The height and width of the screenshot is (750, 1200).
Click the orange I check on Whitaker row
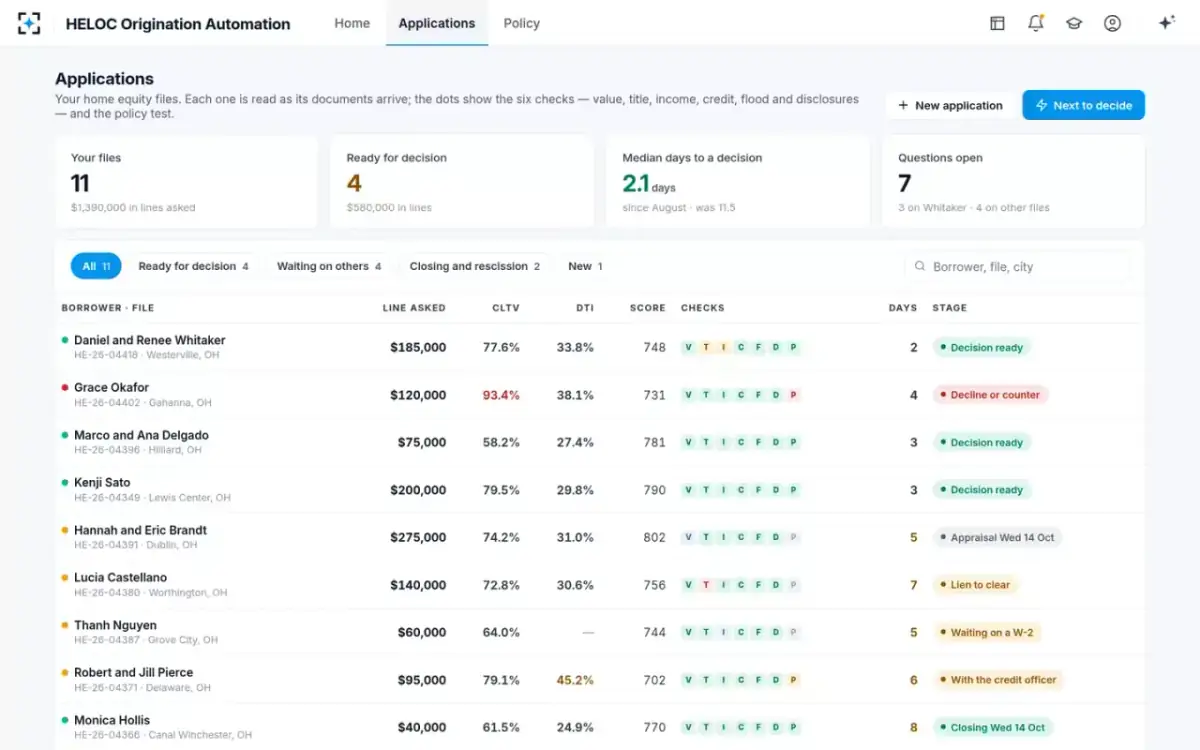point(723,348)
